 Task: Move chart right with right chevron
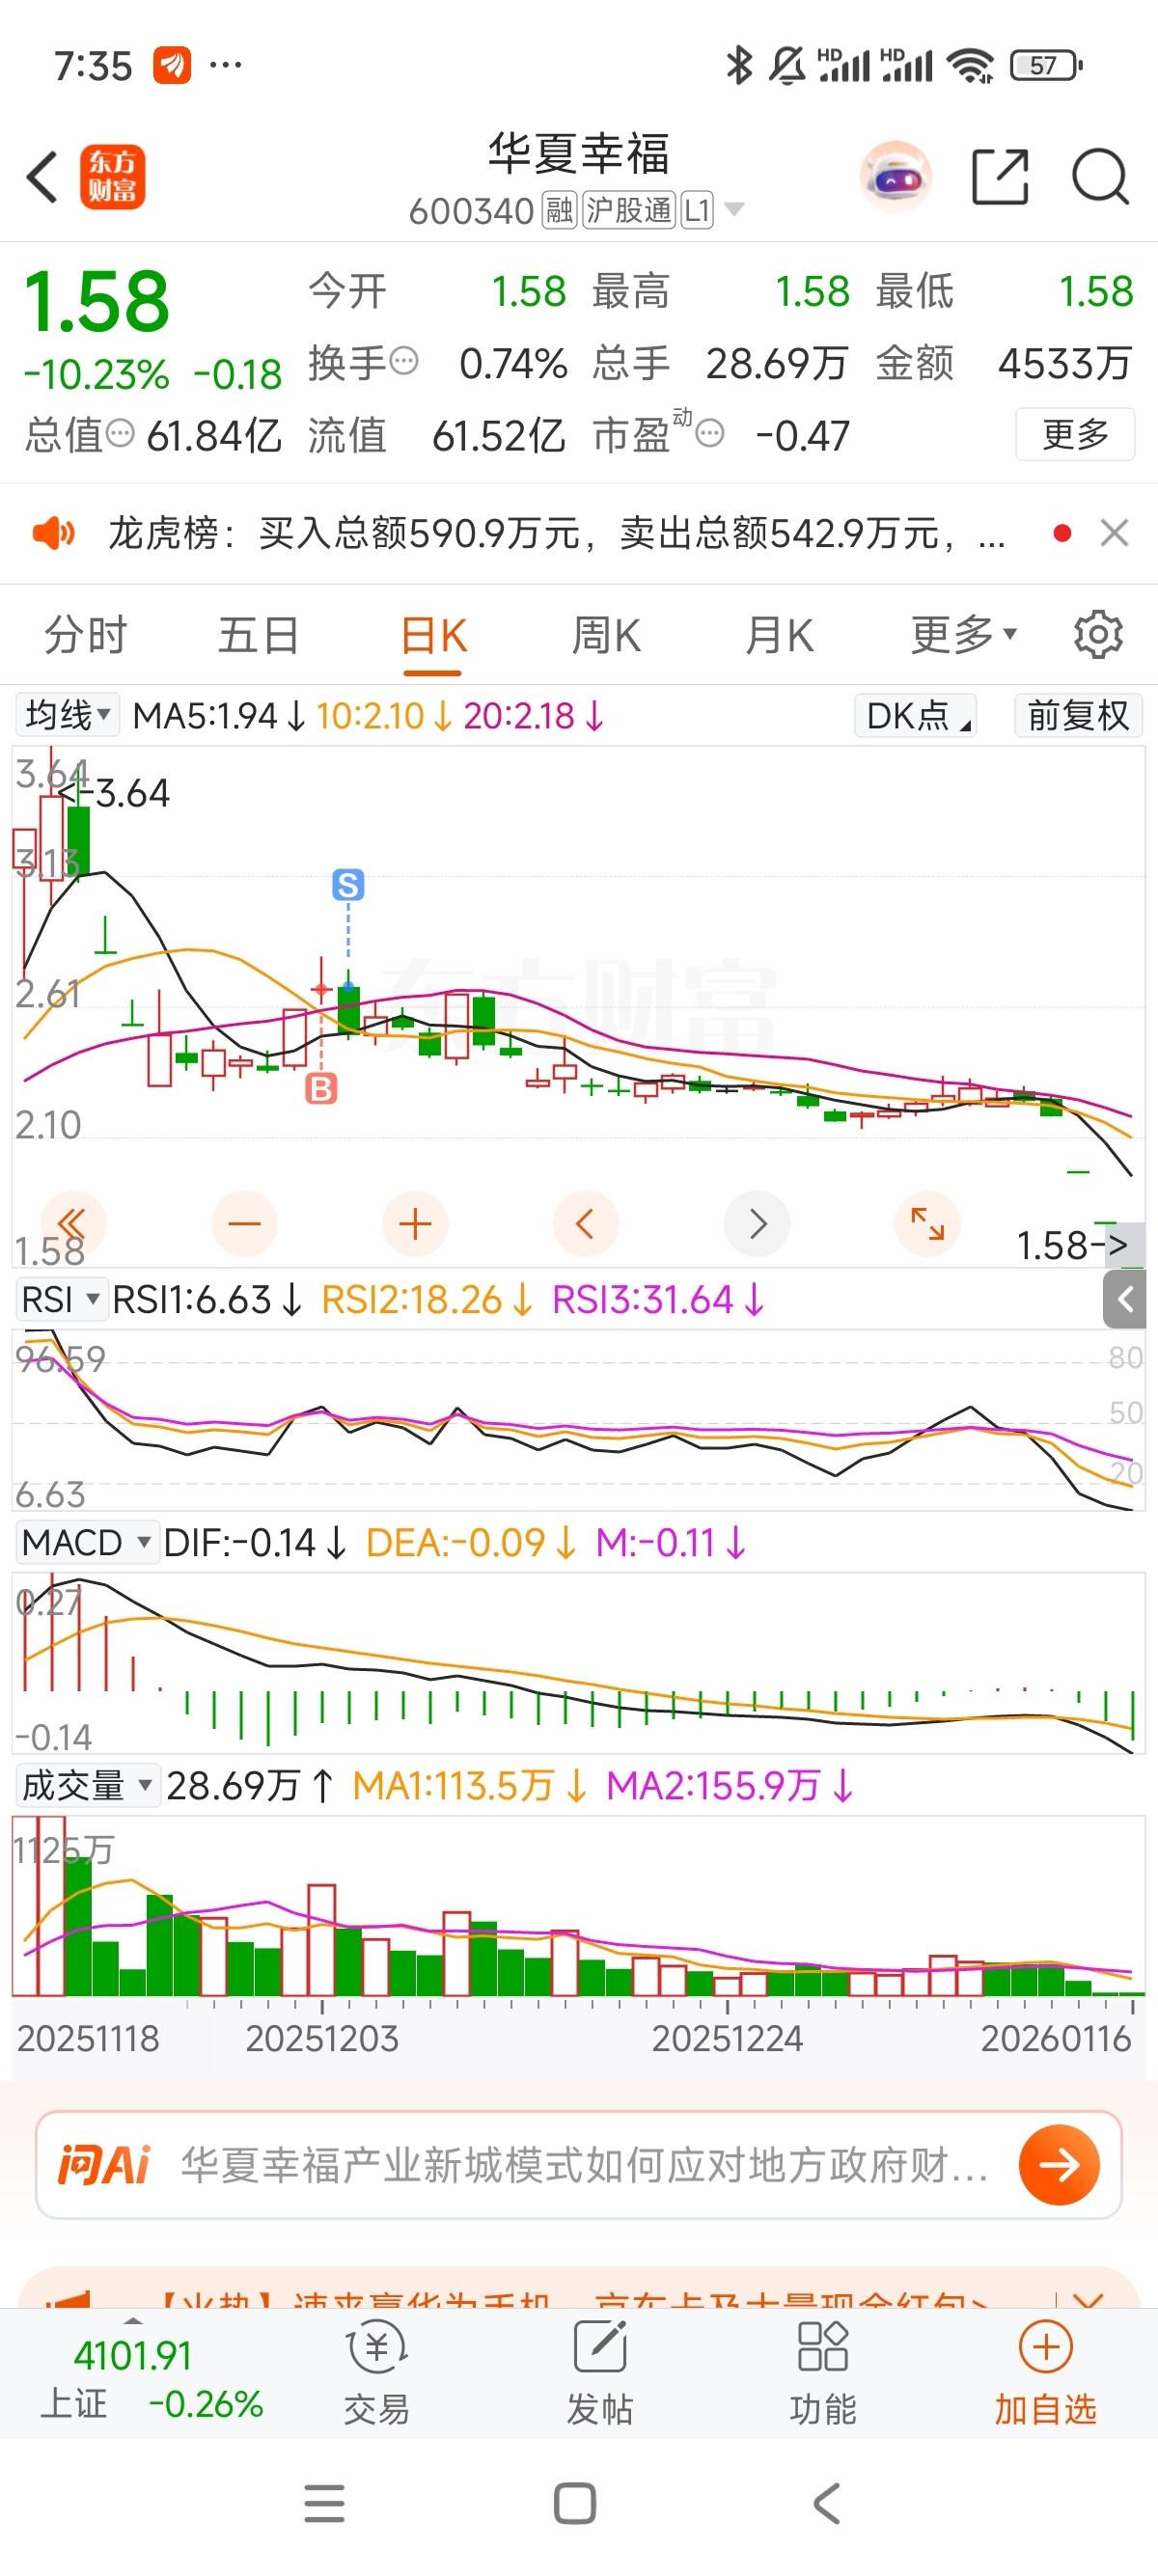[757, 1223]
